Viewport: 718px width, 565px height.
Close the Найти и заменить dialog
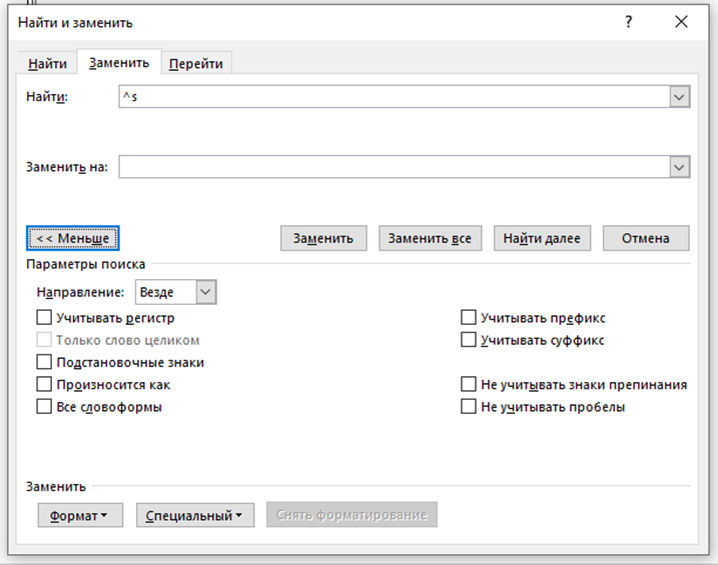click(681, 22)
